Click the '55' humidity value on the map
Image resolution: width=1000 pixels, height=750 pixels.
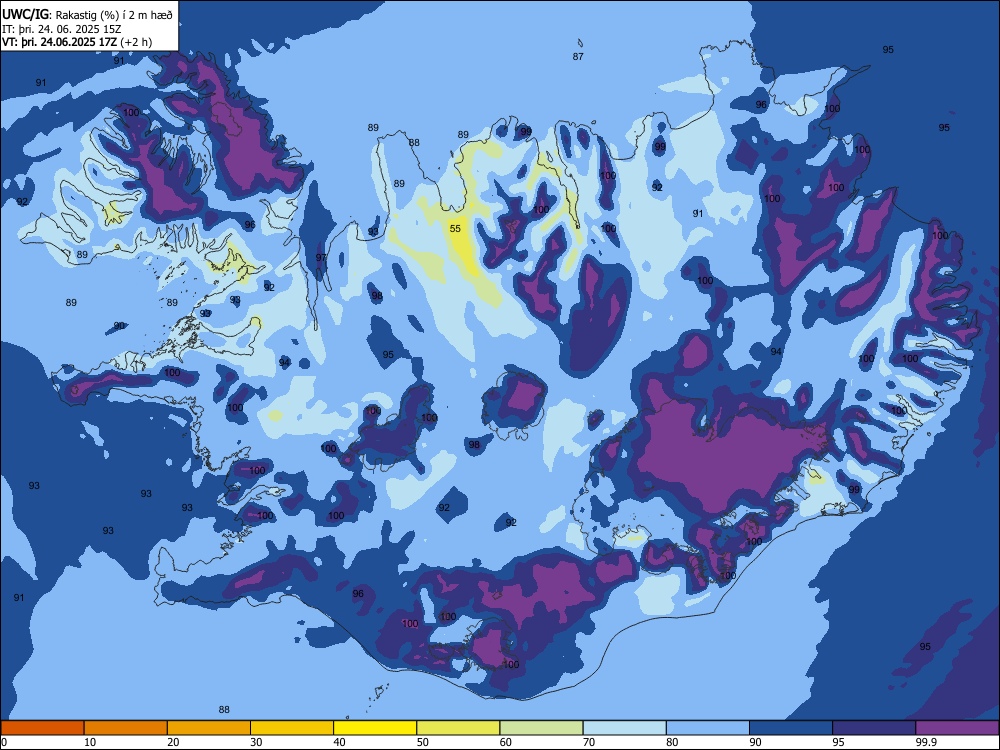pyautogui.click(x=455, y=228)
